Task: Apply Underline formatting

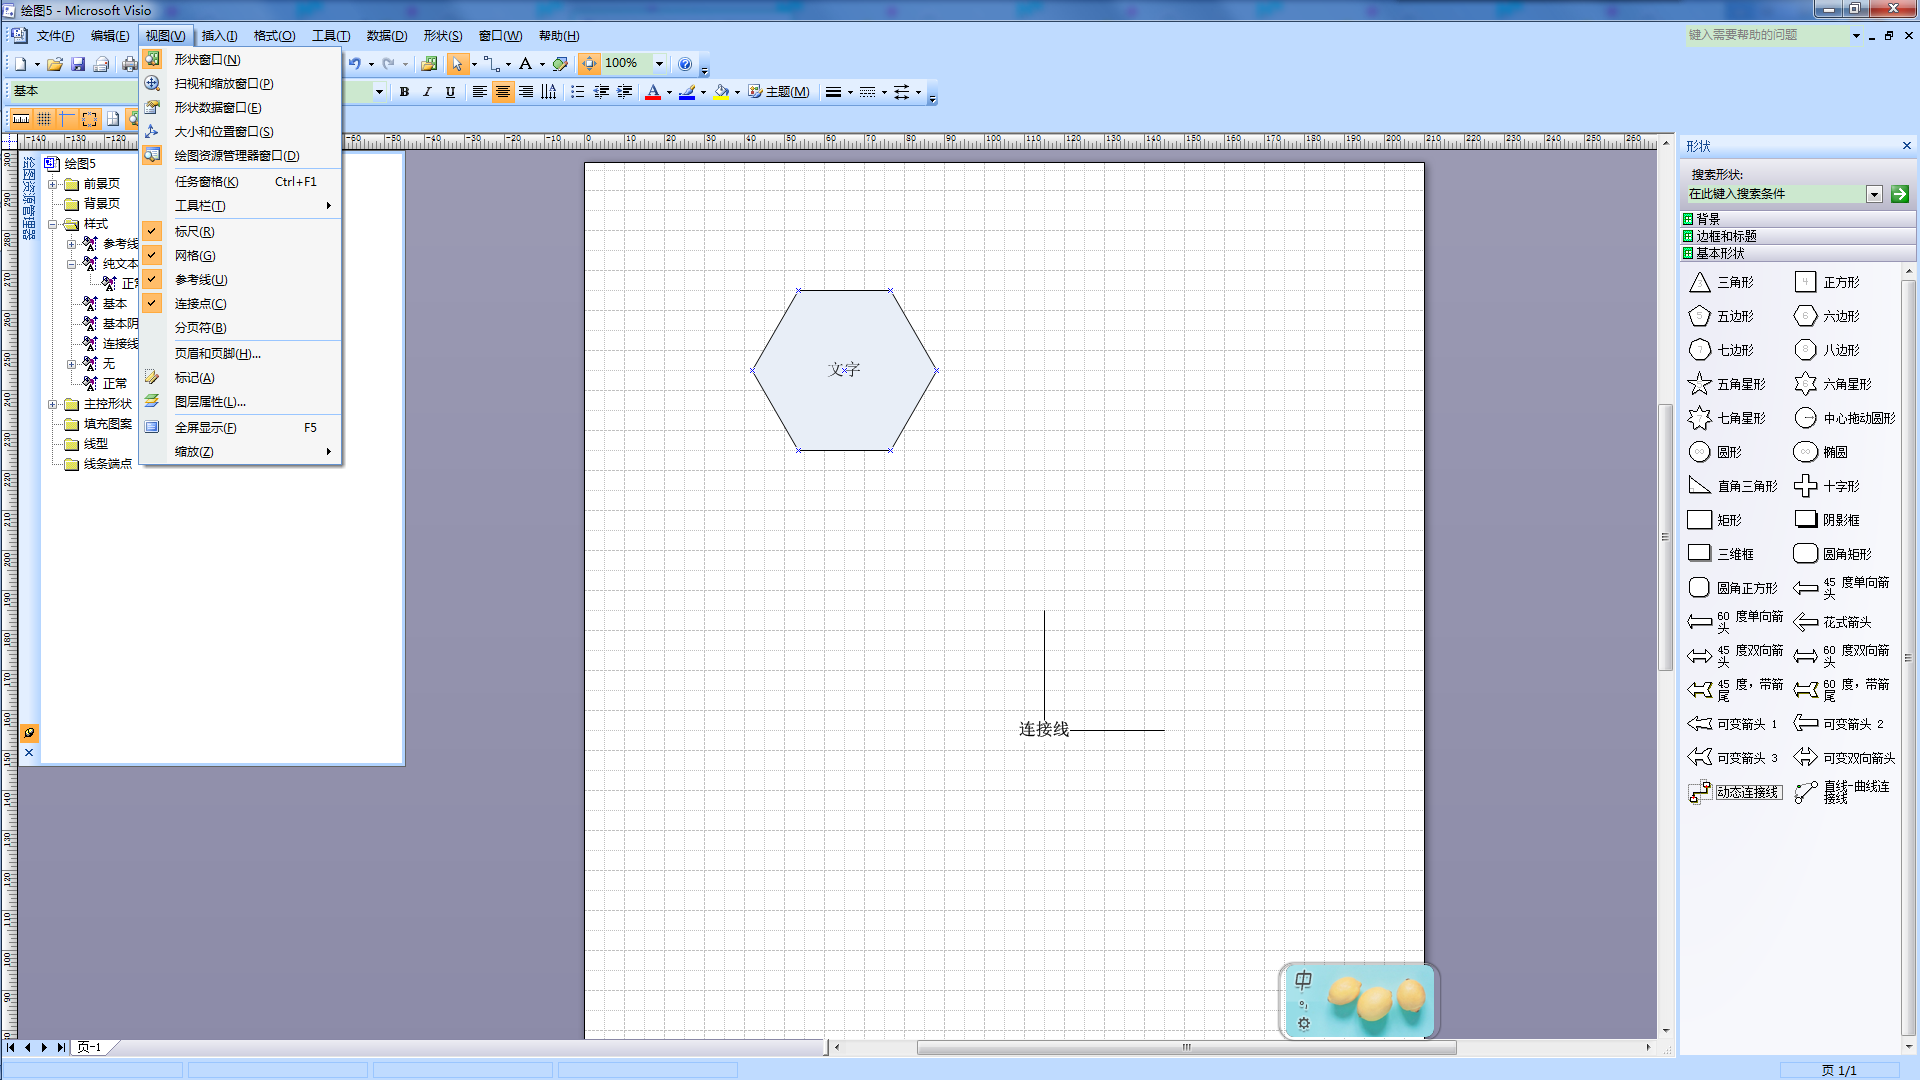Action: [450, 92]
